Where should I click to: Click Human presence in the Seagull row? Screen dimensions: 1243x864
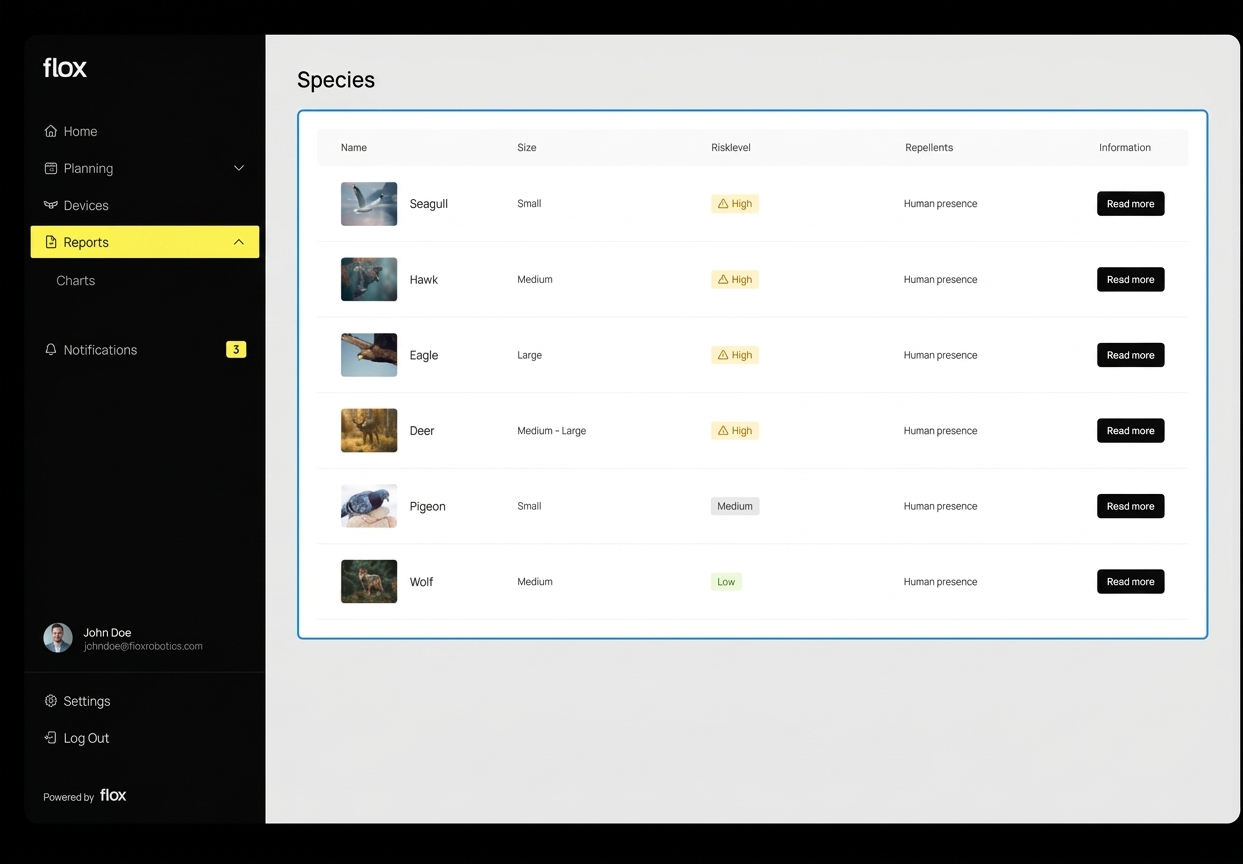pyautogui.click(x=941, y=204)
